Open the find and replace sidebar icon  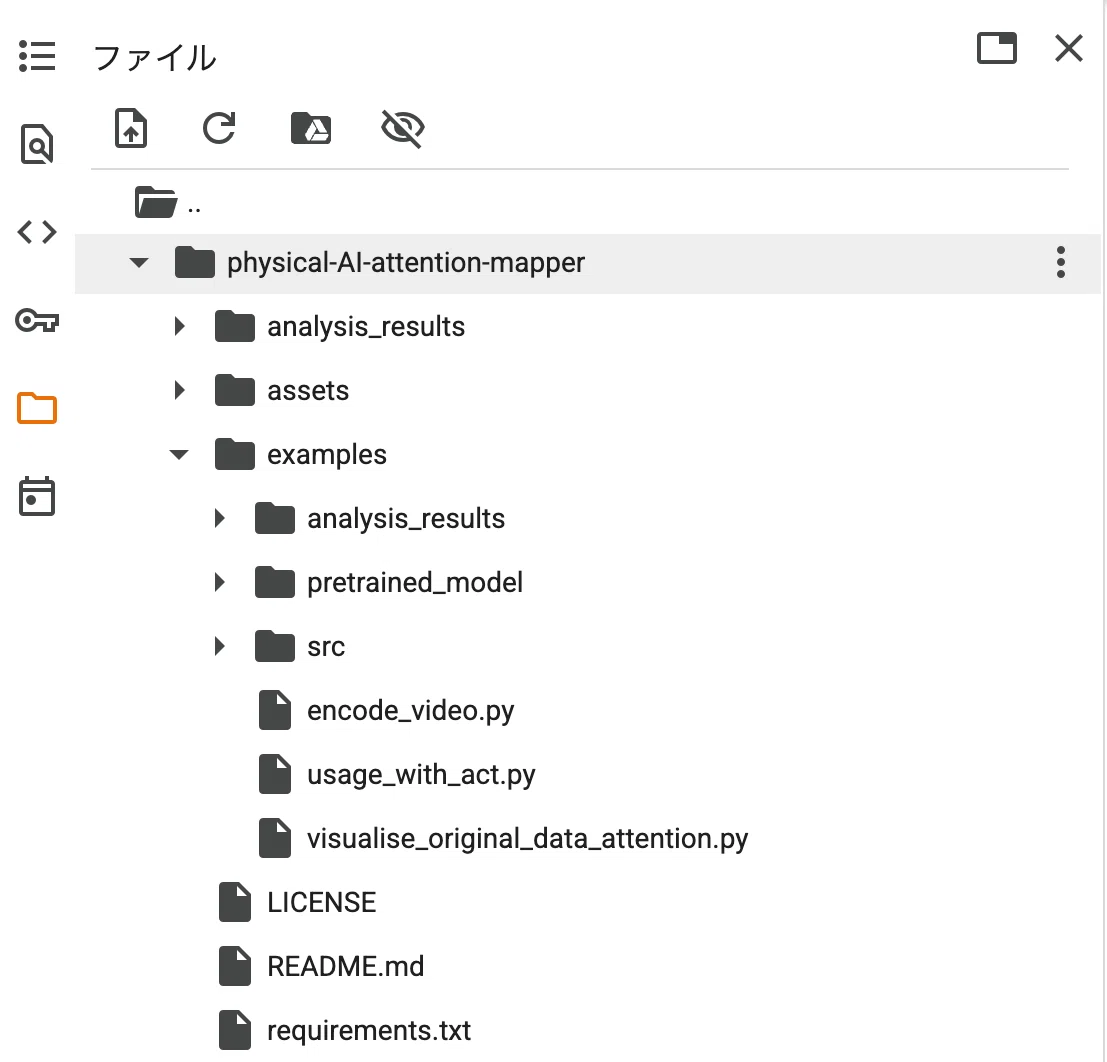coord(37,144)
